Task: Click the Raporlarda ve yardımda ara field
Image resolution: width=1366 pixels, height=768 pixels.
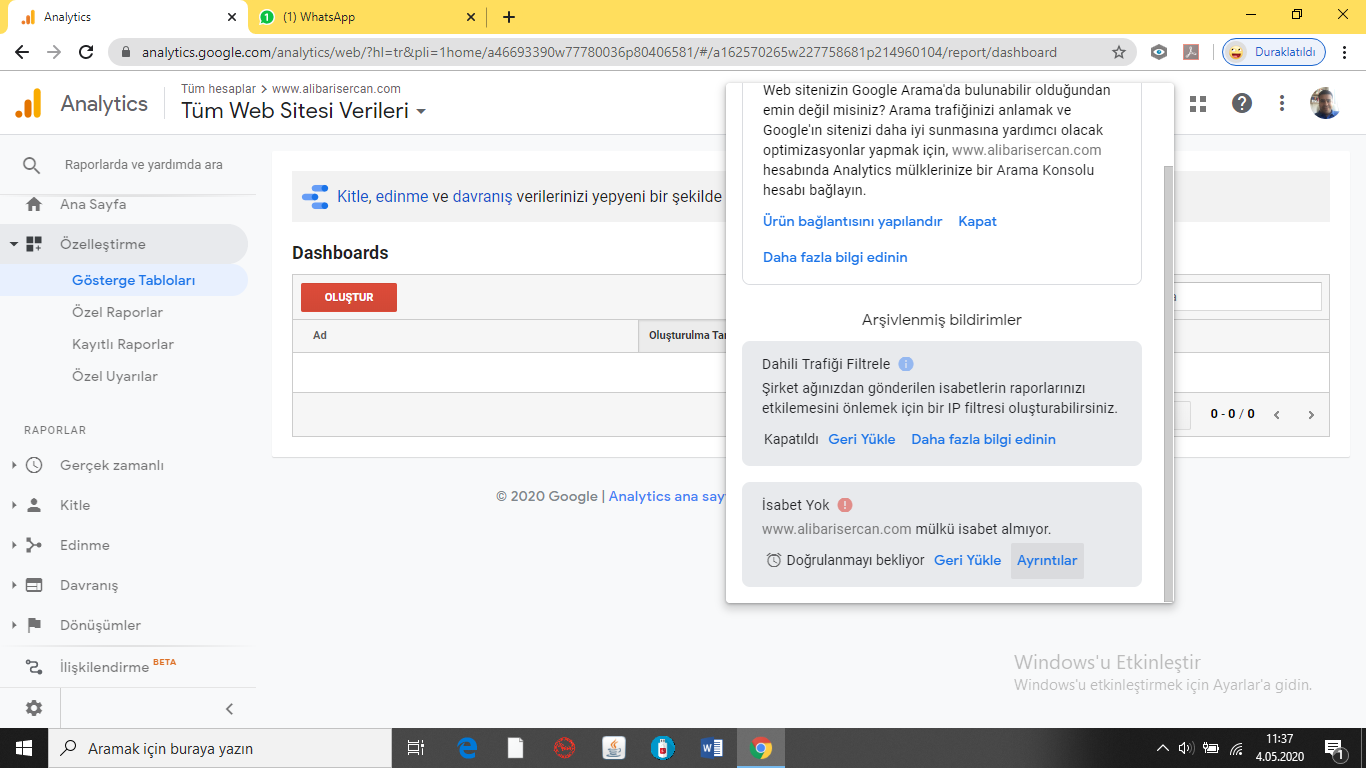Action: click(x=144, y=165)
